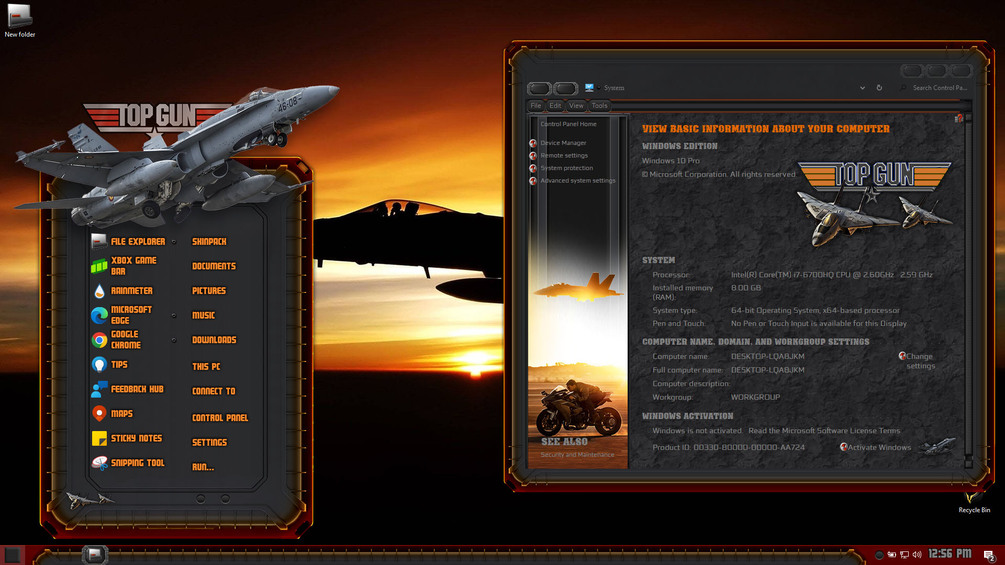Expand the address bar history dropdown
Screen dimensions: 1005x565
click(863, 88)
